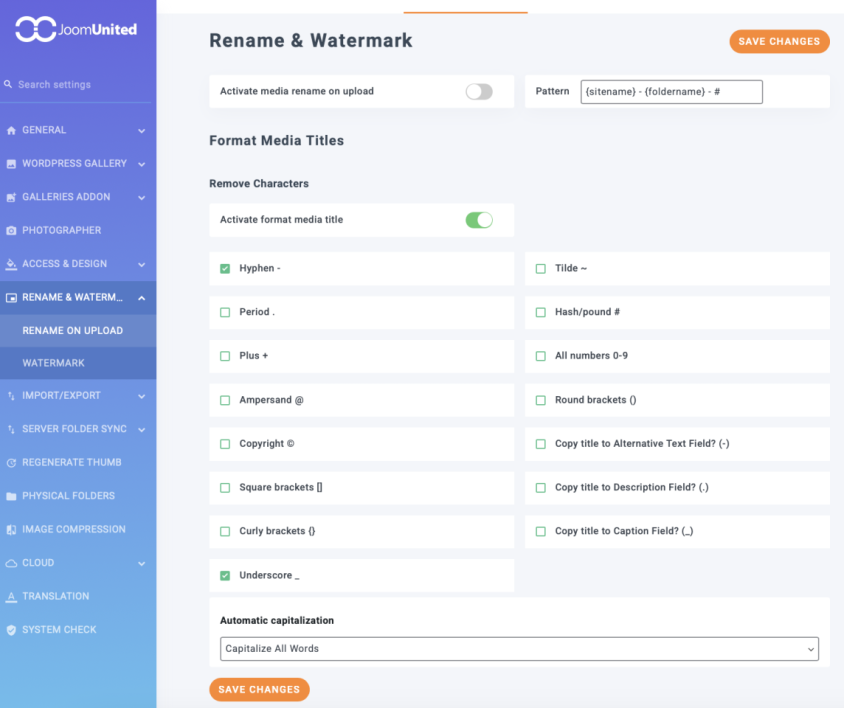Uncheck the Hyphen checkbox
This screenshot has height=708, width=844.
click(225, 269)
